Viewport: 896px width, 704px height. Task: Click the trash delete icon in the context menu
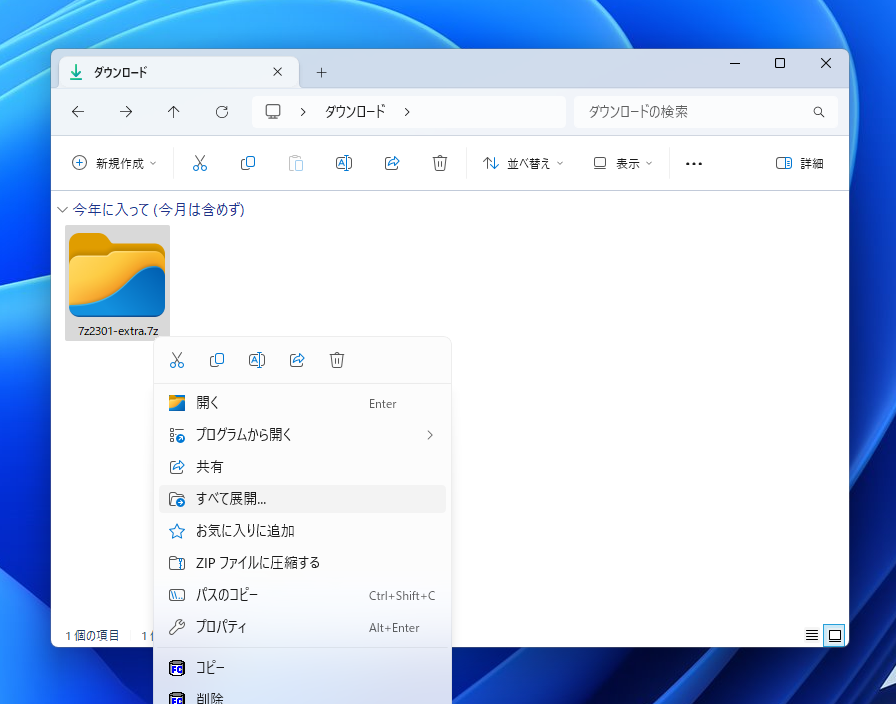[337, 359]
